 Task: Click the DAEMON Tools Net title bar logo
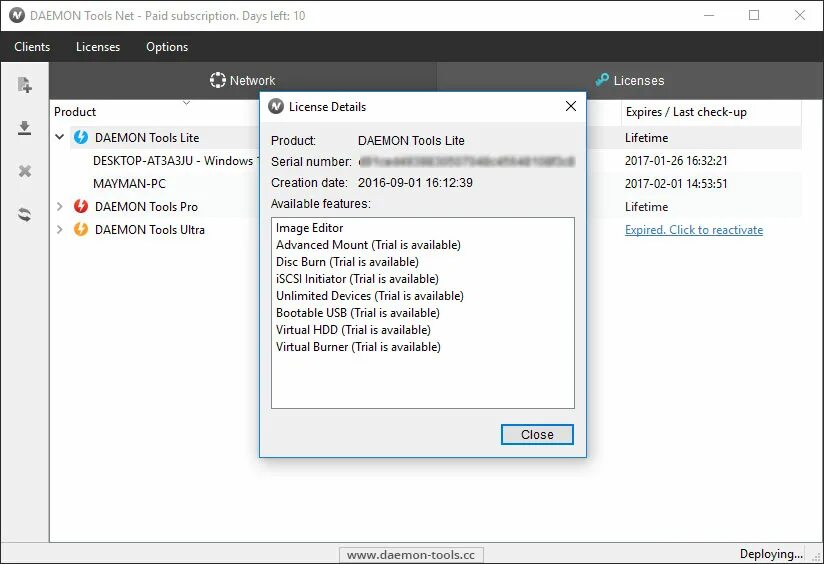(x=17, y=15)
